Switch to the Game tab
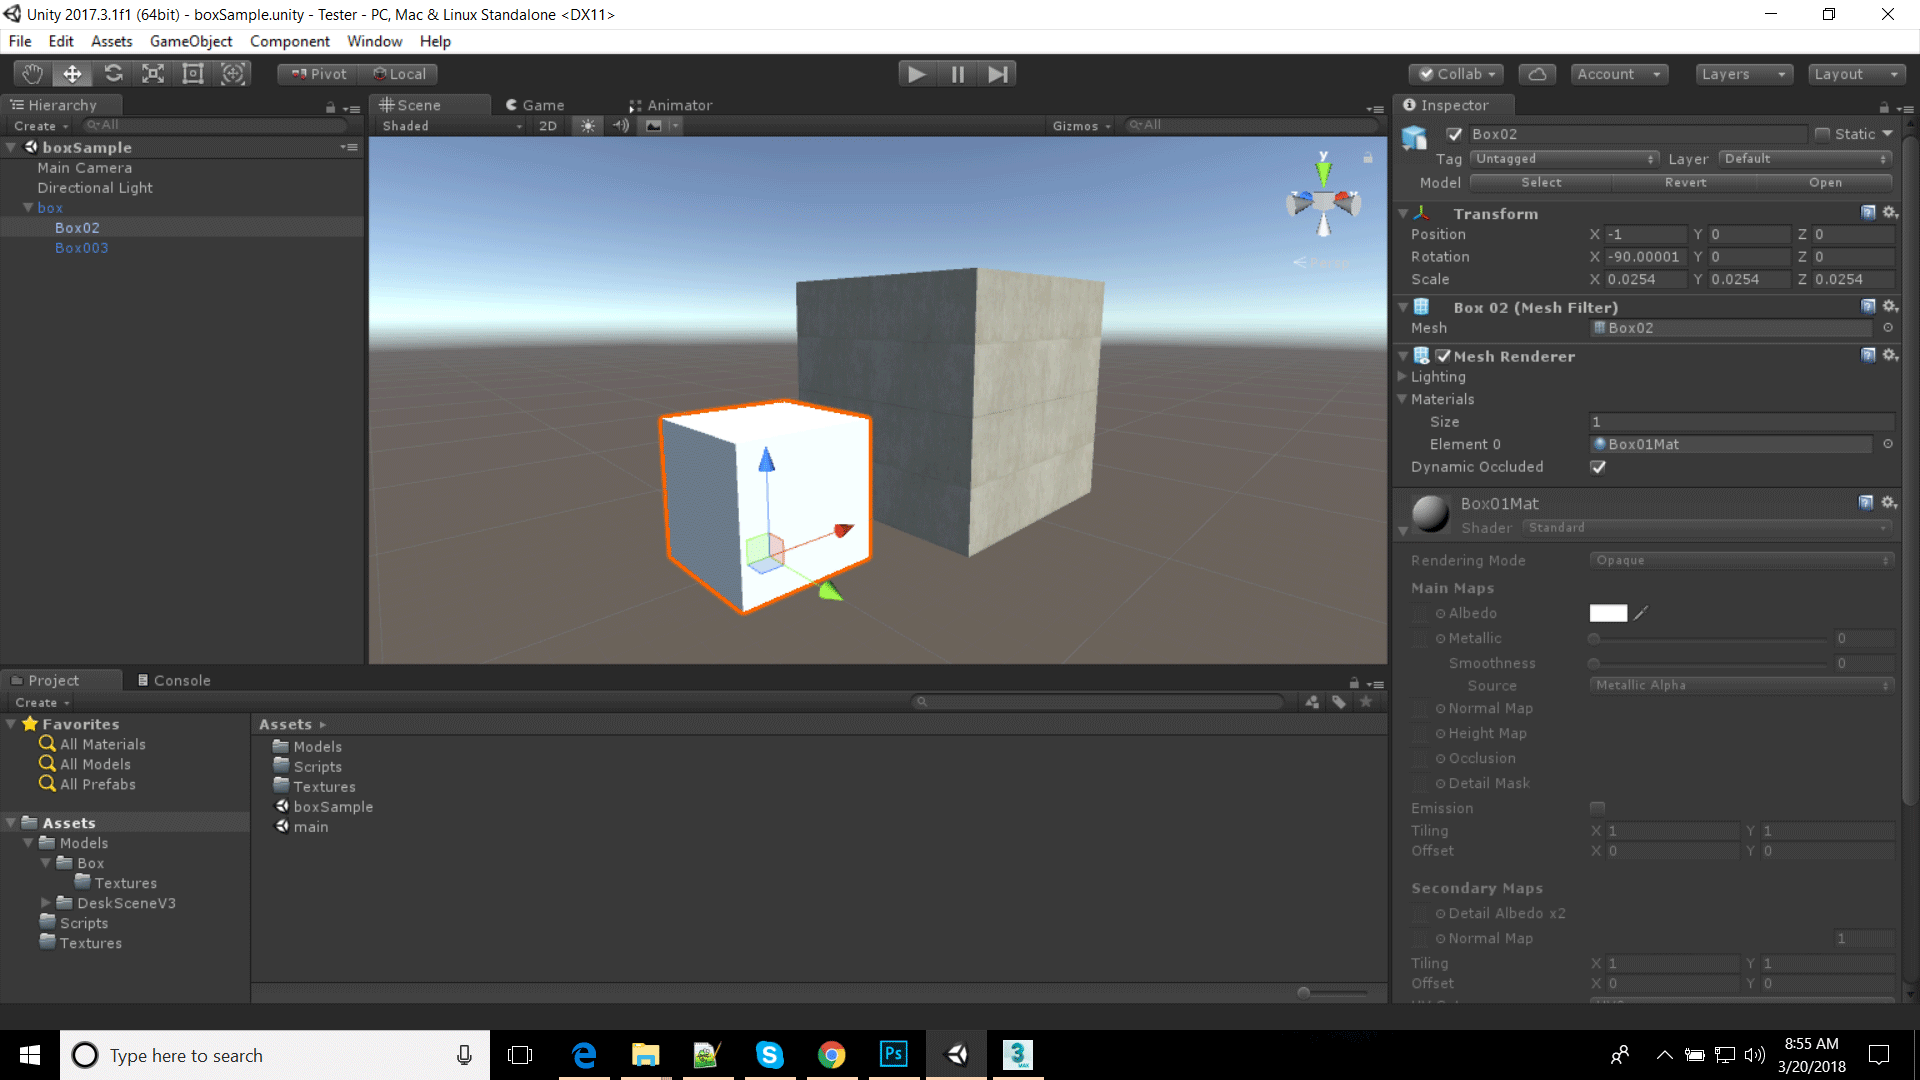The width and height of the screenshot is (1920, 1080). click(x=535, y=105)
